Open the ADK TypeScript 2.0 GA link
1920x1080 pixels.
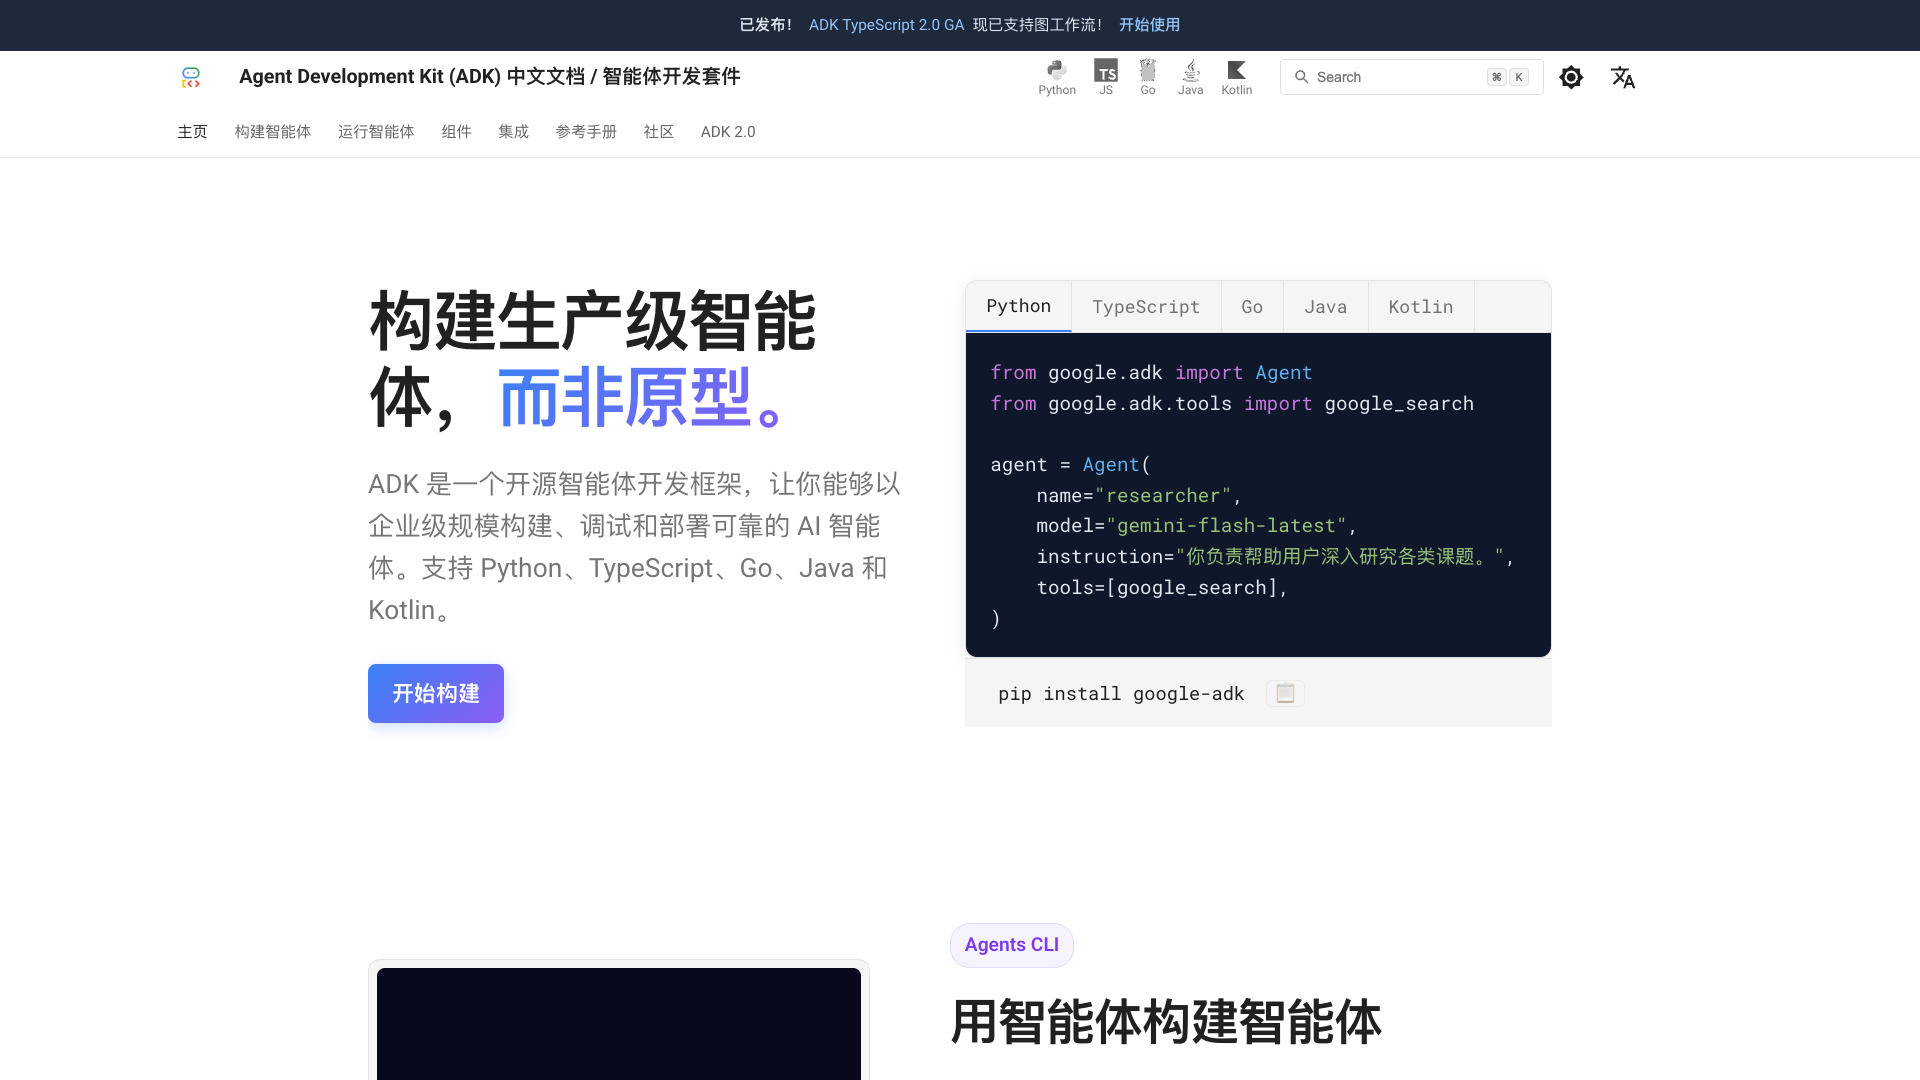(x=886, y=25)
